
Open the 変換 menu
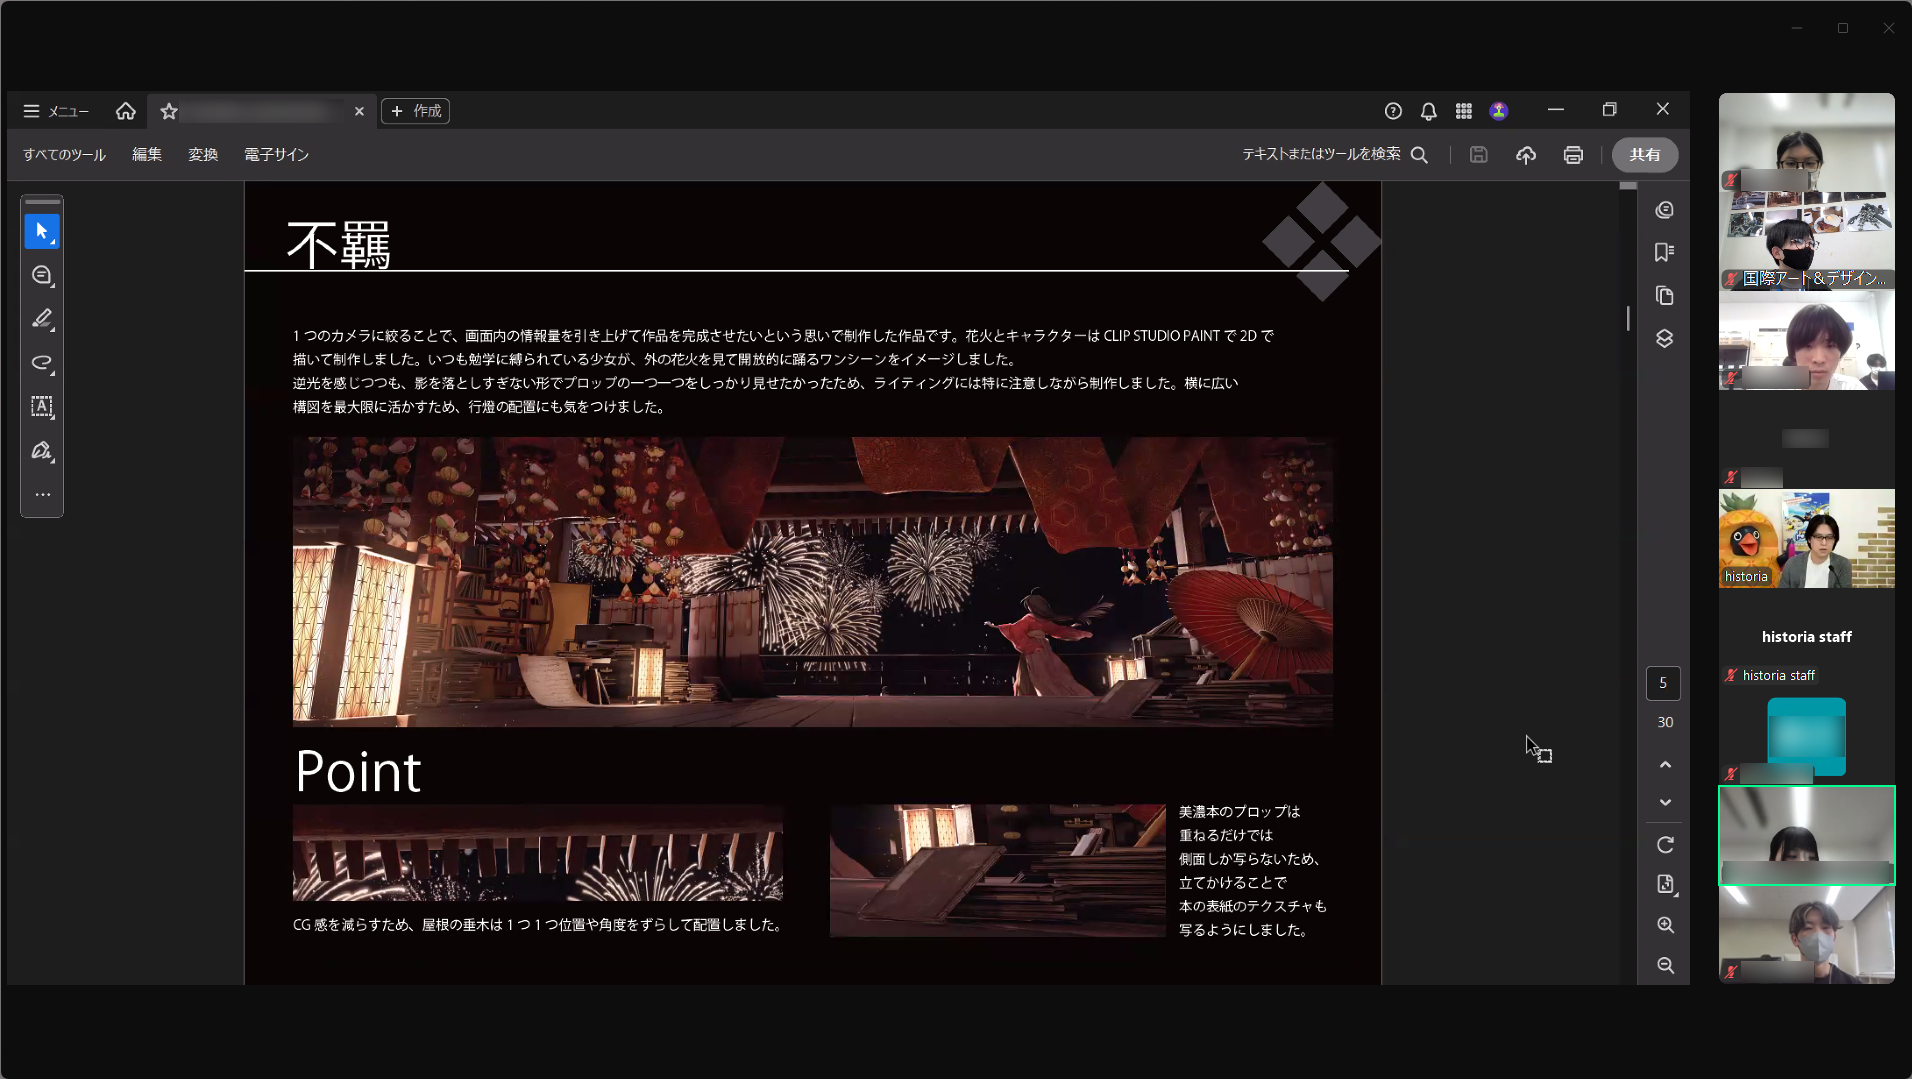click(203, 155)
